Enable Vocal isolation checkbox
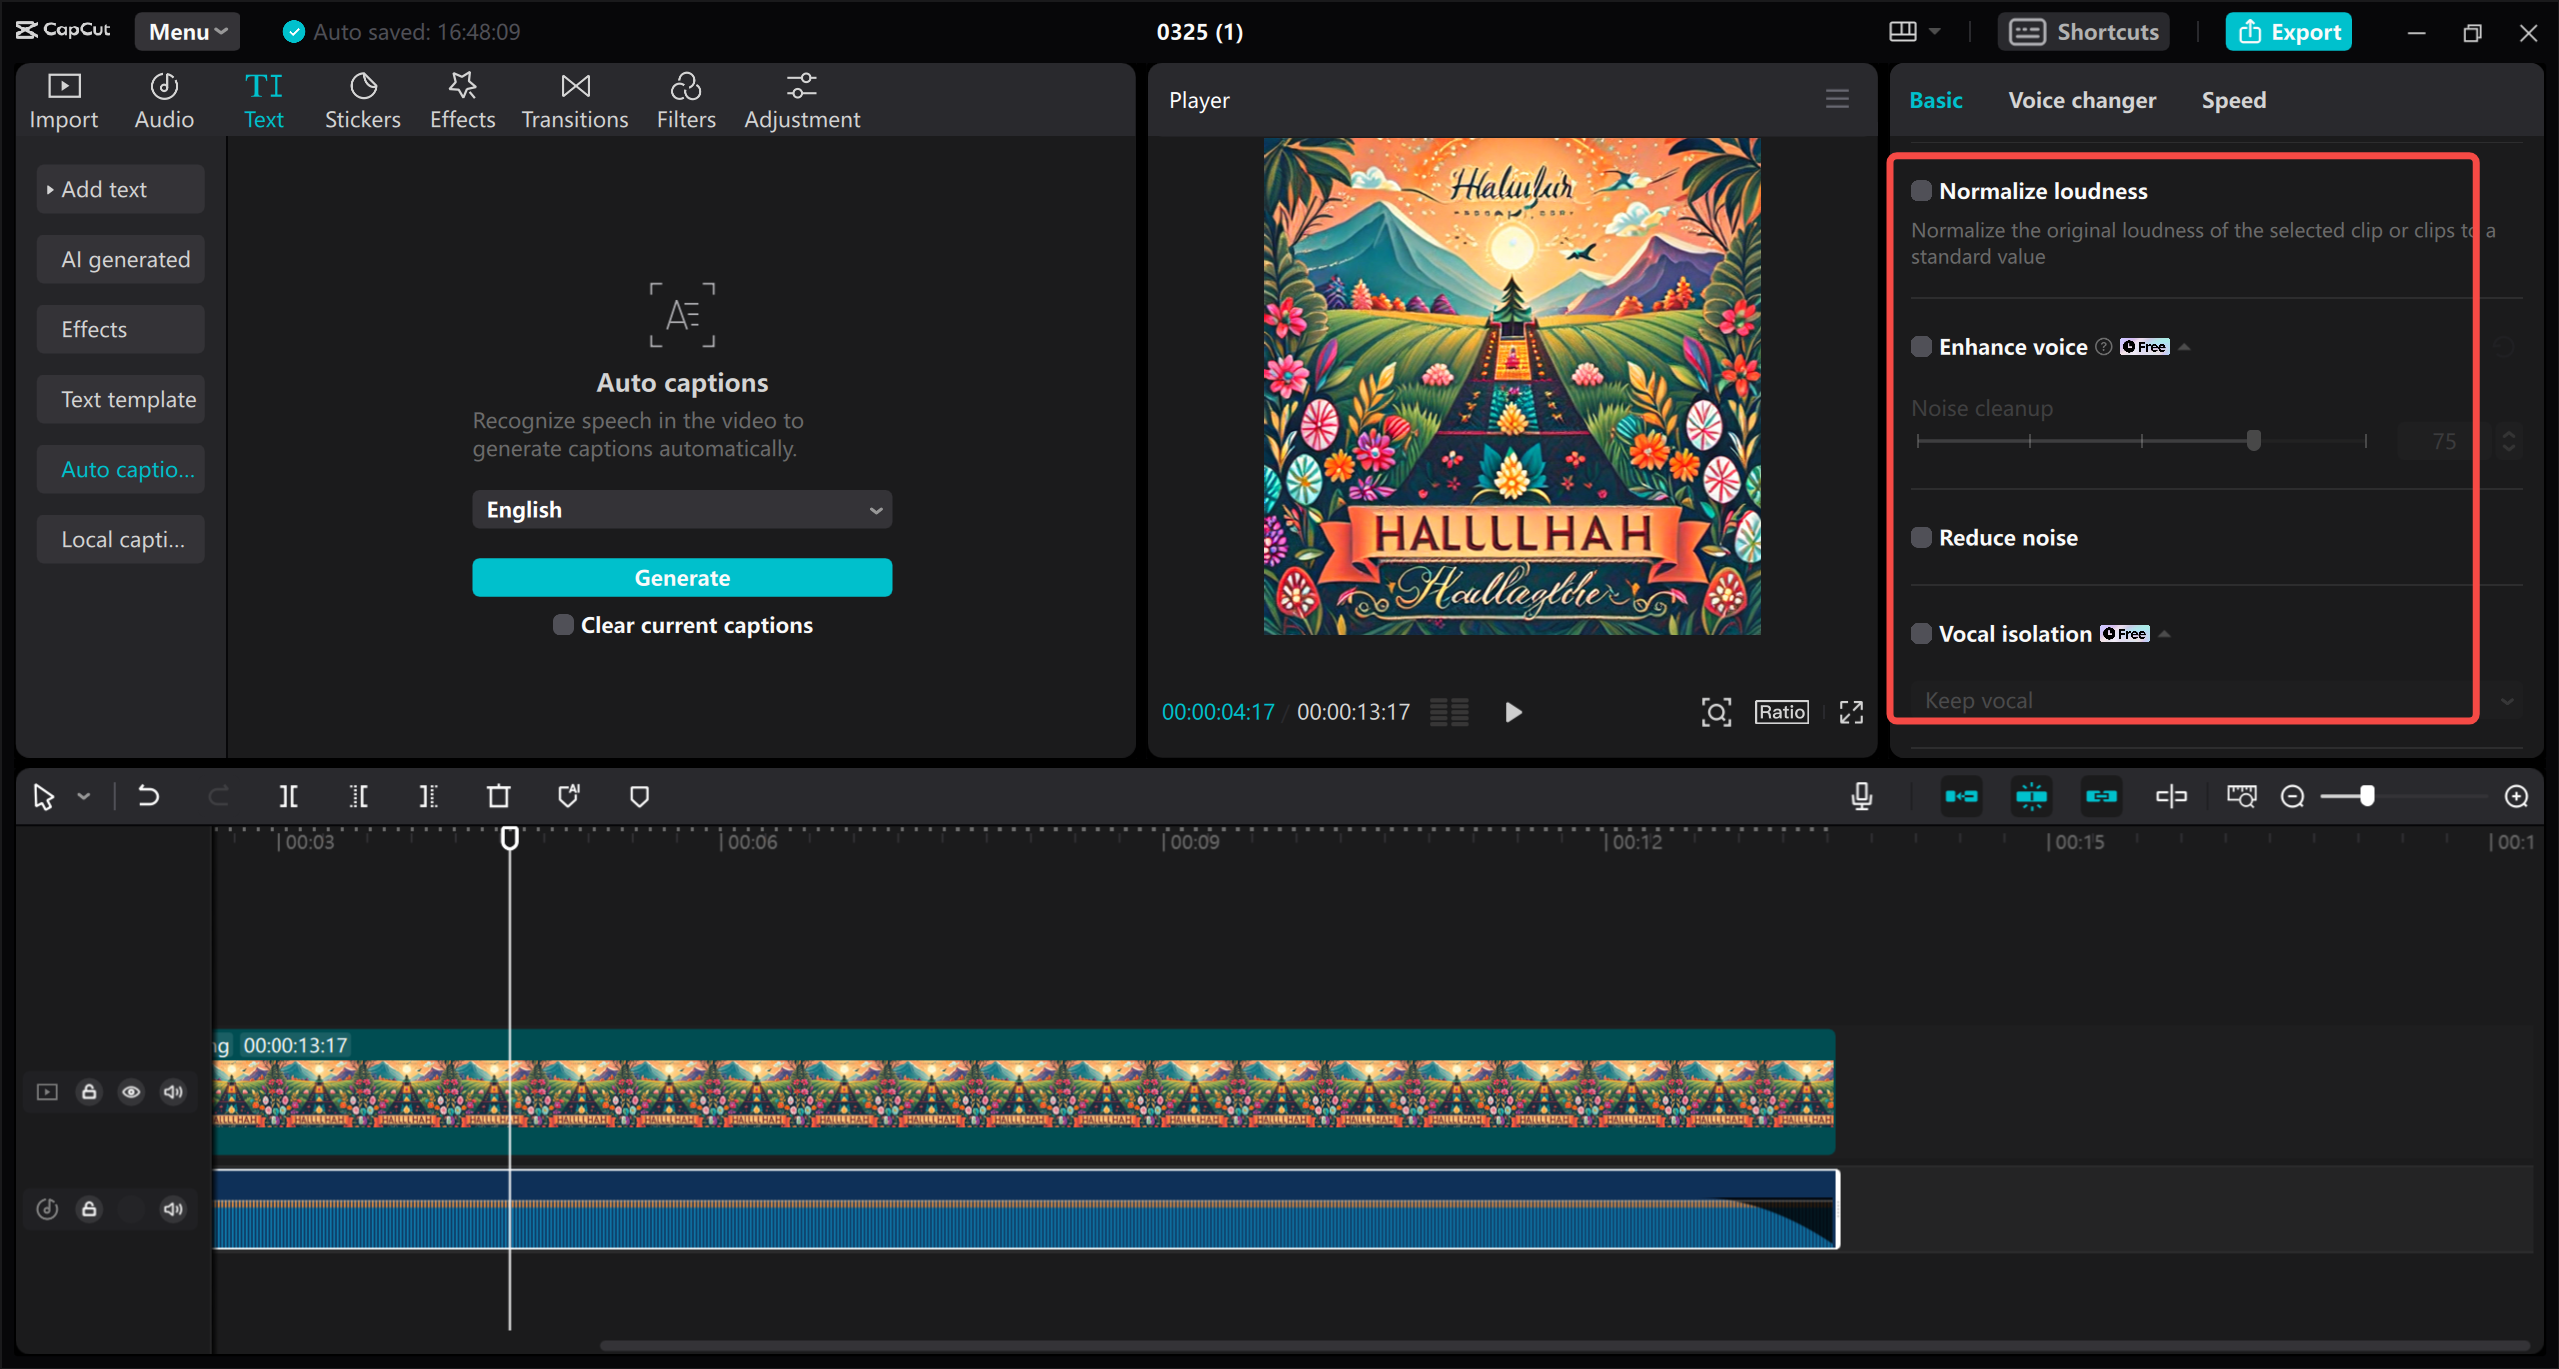The height and width of the screenshot is (1369, 2559). pos(1920,634)
